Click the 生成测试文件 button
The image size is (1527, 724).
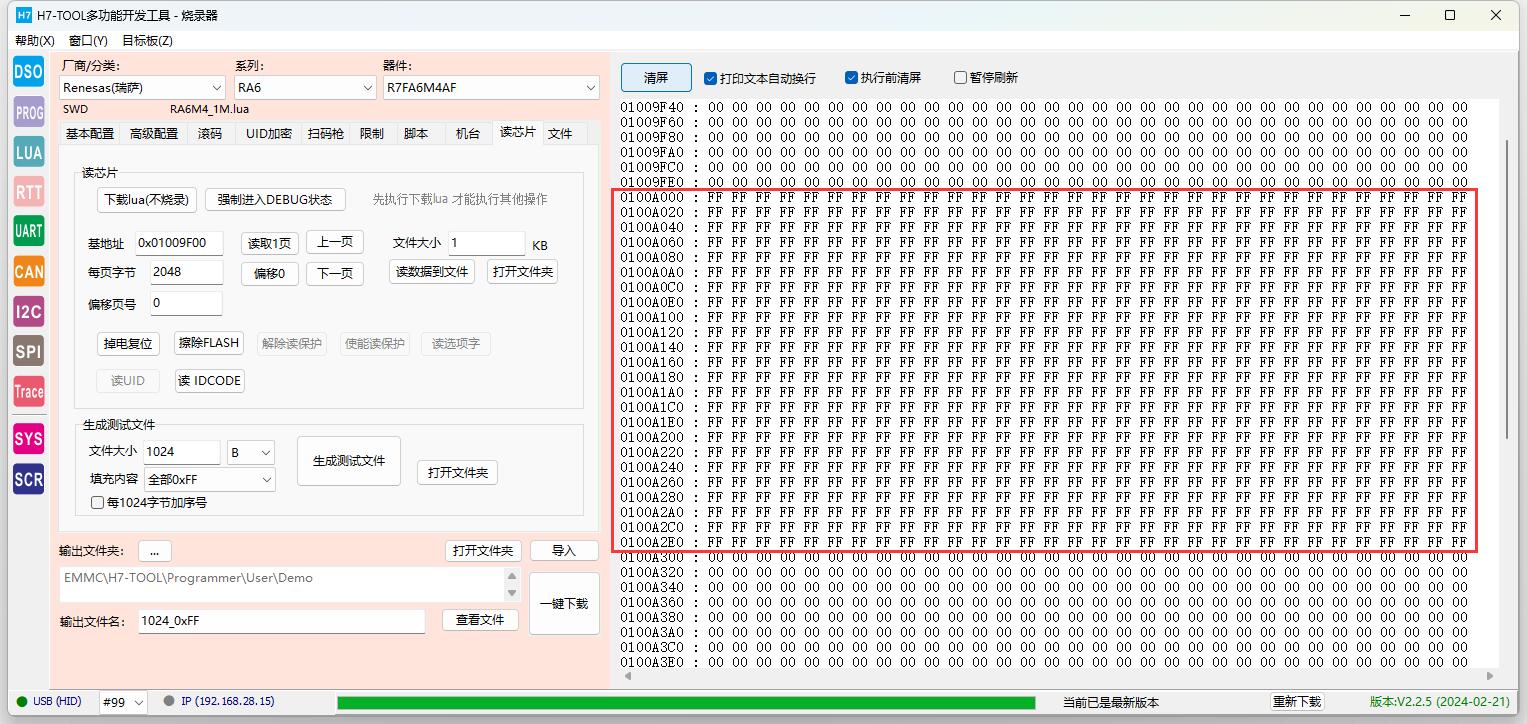coord(349,461)
